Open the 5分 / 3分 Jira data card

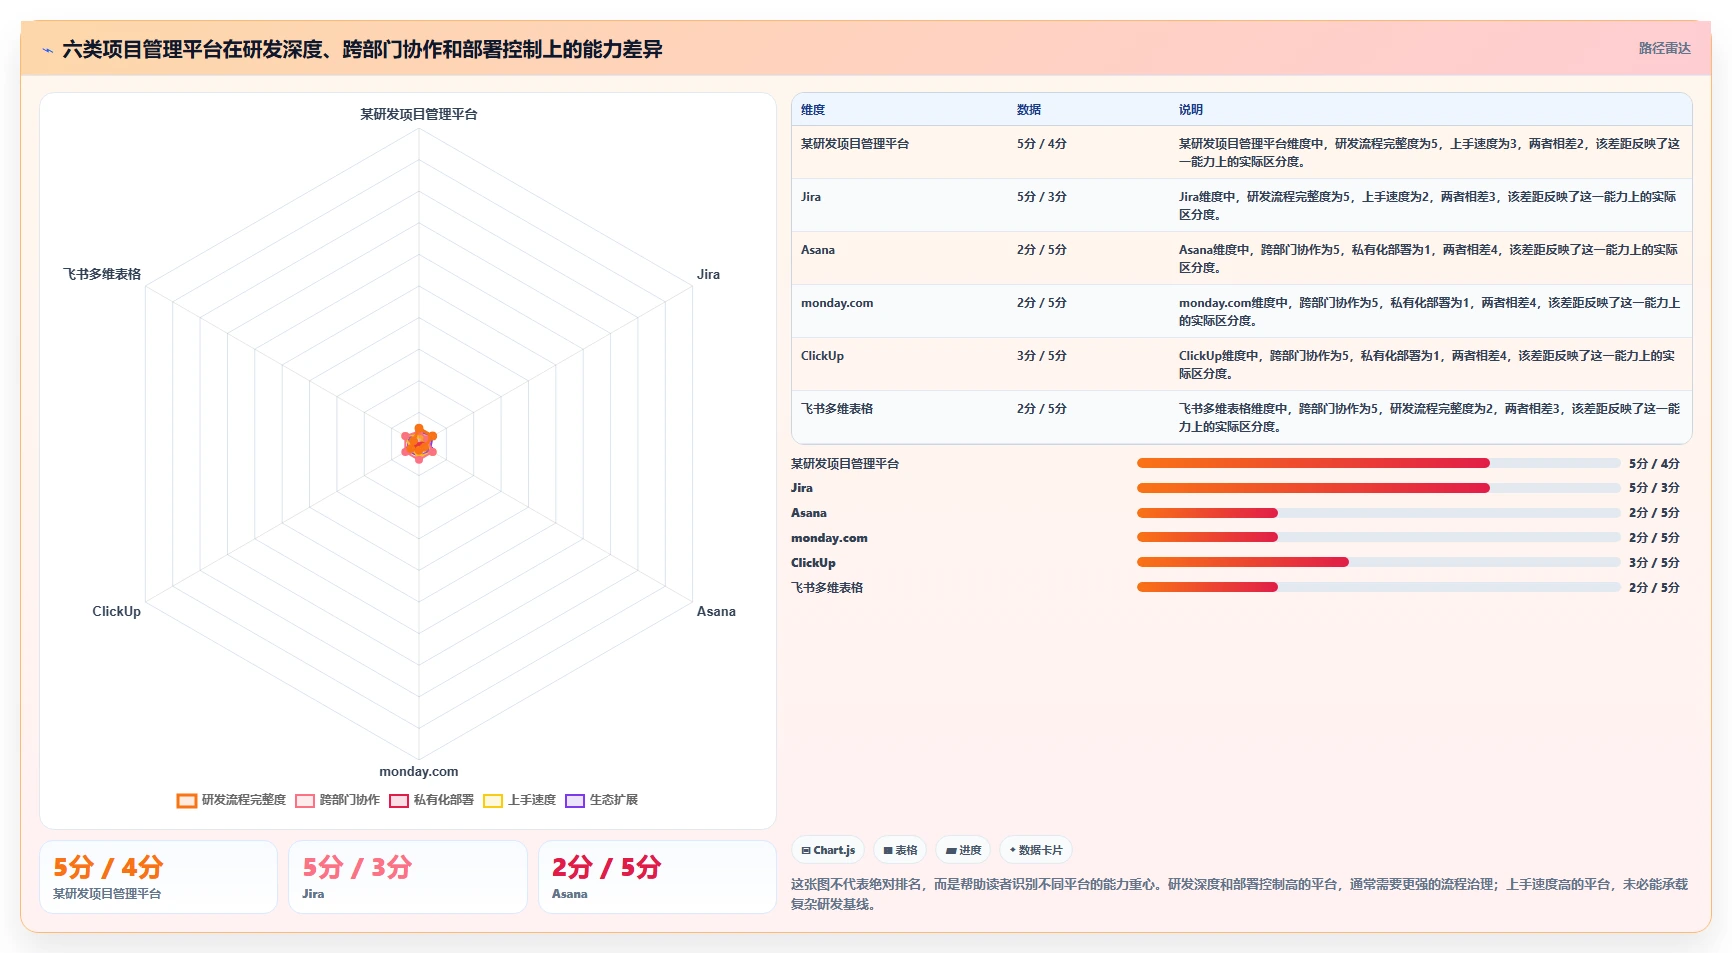coord(408,877)
